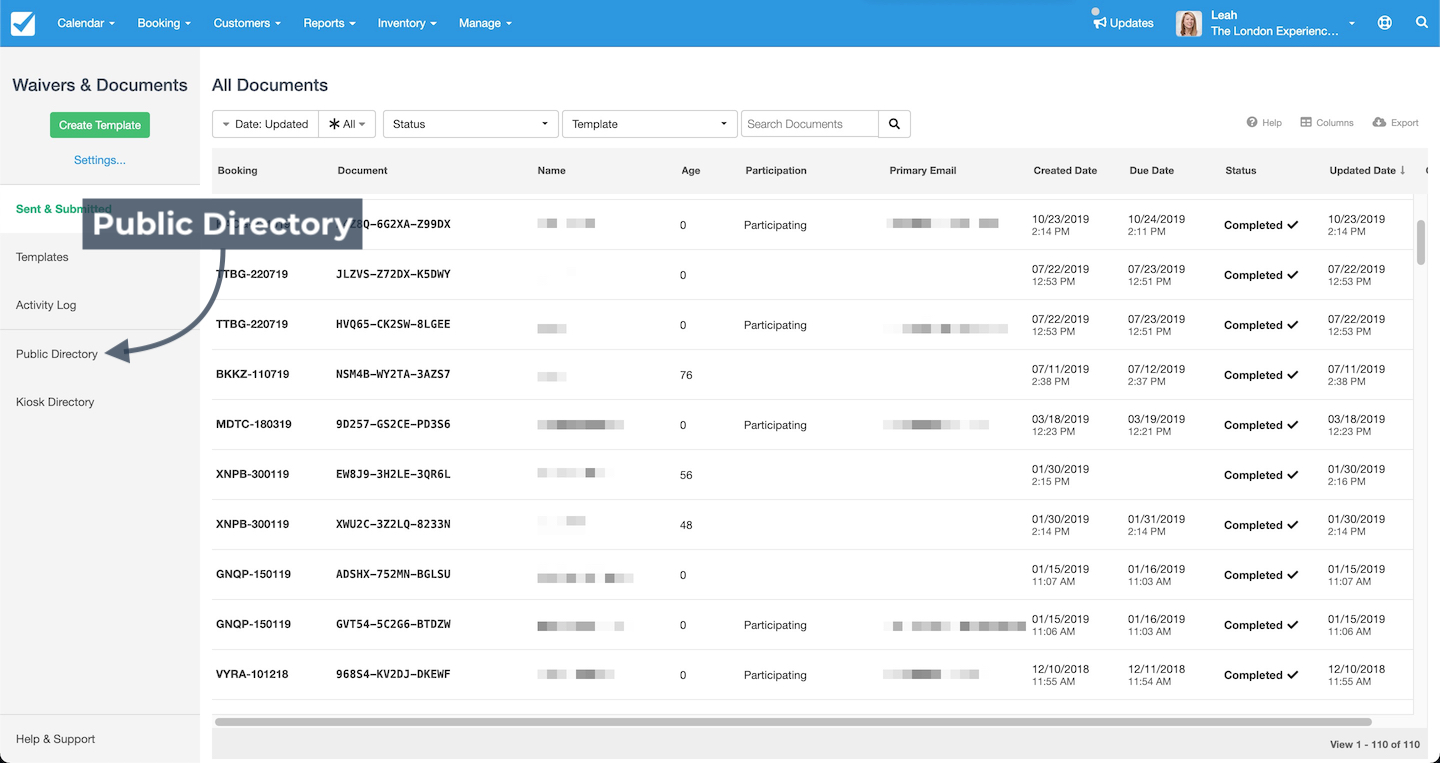The height and width of the screenshot is (763, 1440).
Task: Open booking VYRA-101218
Action: click(252, 675)
